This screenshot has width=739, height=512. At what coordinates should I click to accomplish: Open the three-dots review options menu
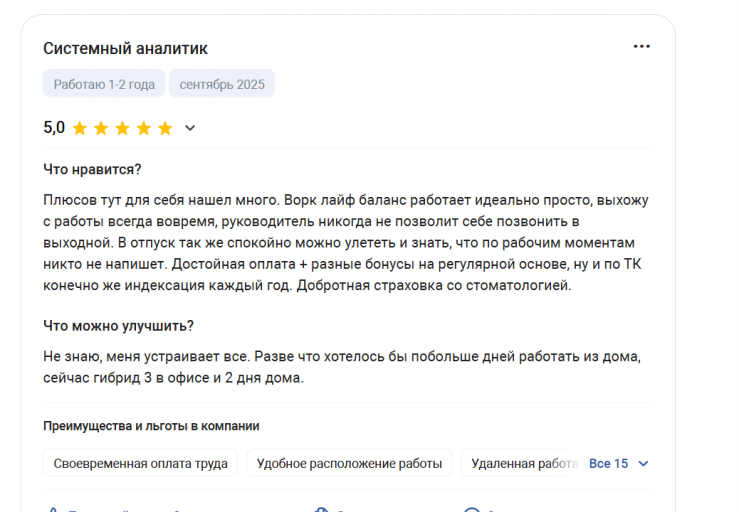click(x=641, y=46)
